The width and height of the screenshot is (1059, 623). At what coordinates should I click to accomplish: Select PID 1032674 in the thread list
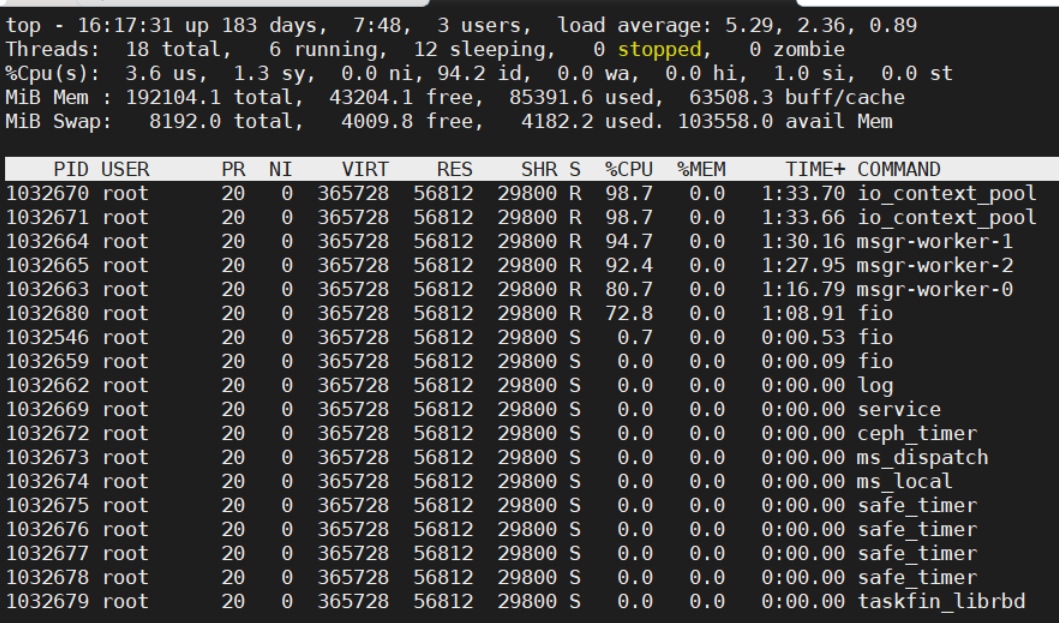pyautogui.click(x=47, y=481)
